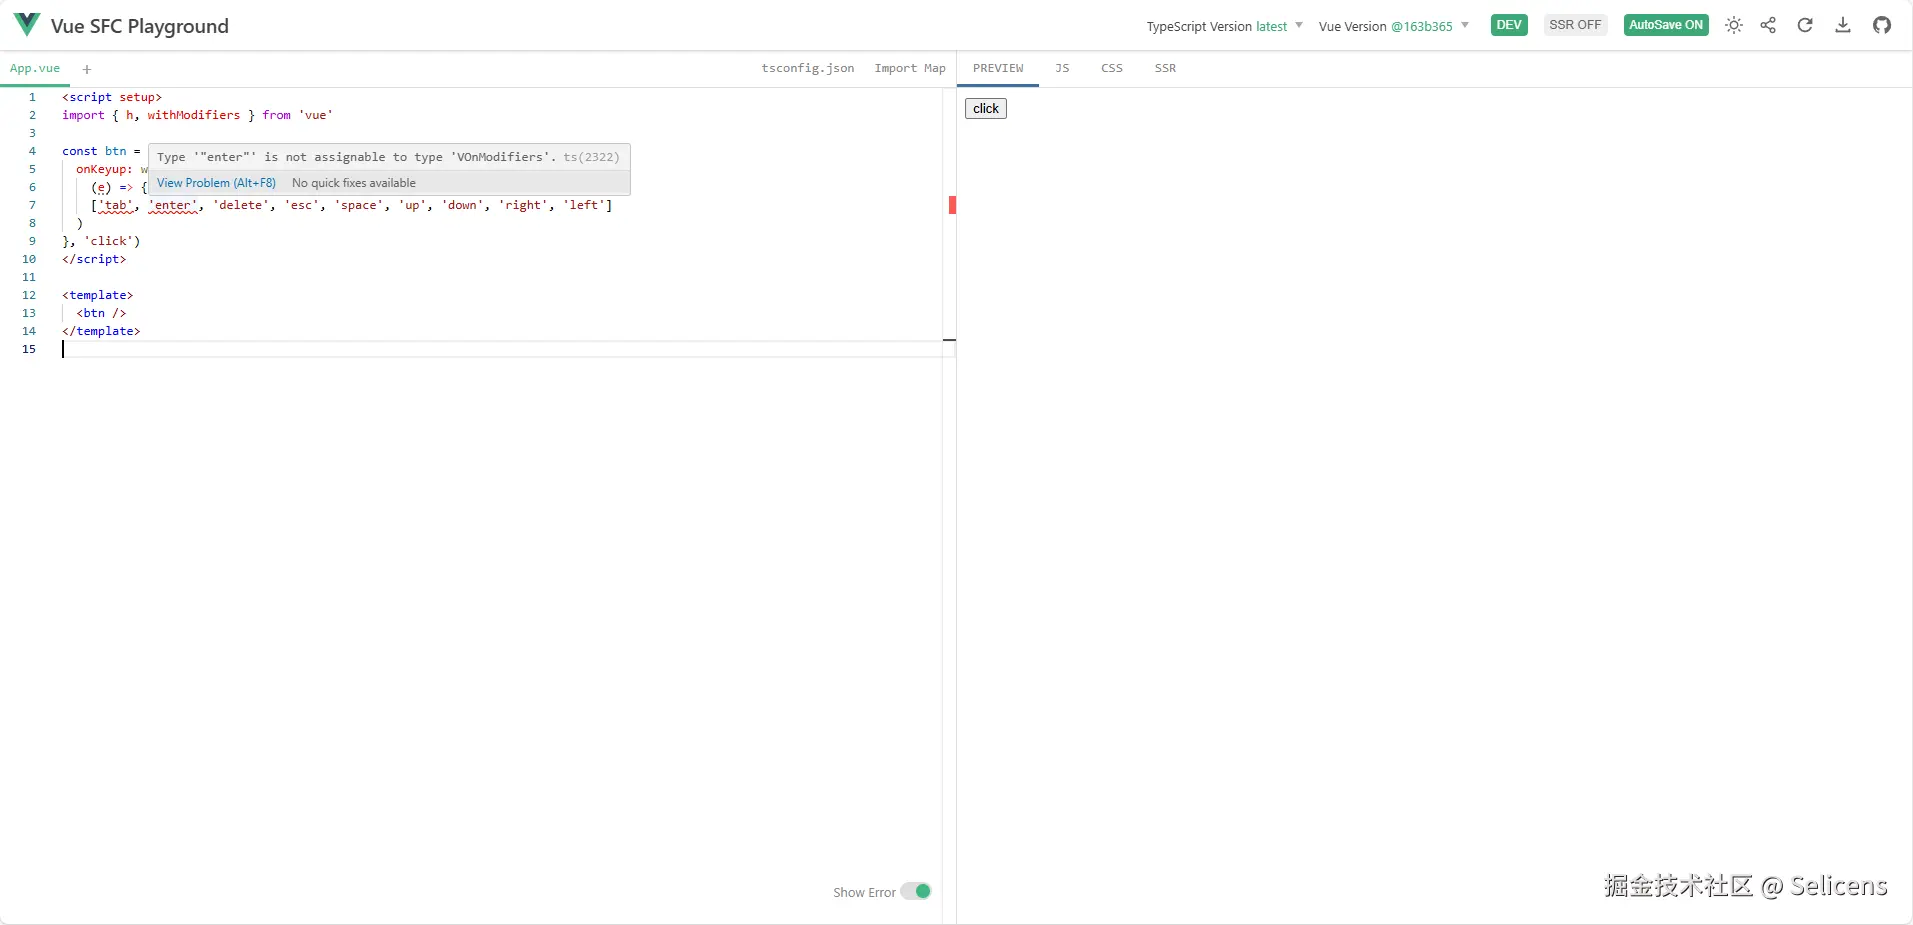Click the 'right' string in the code
Viewport: 1913px width, 925px height.
click(523, 205)
